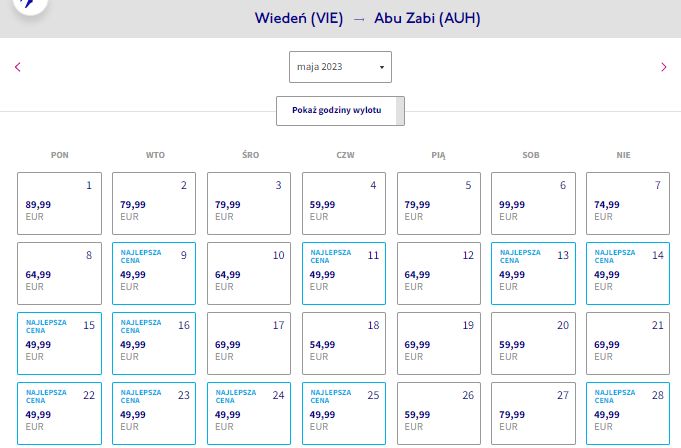Screen dimensions: 681x448
Task: Pick May 9 best price 49,99 EUR
Action: 154,273
